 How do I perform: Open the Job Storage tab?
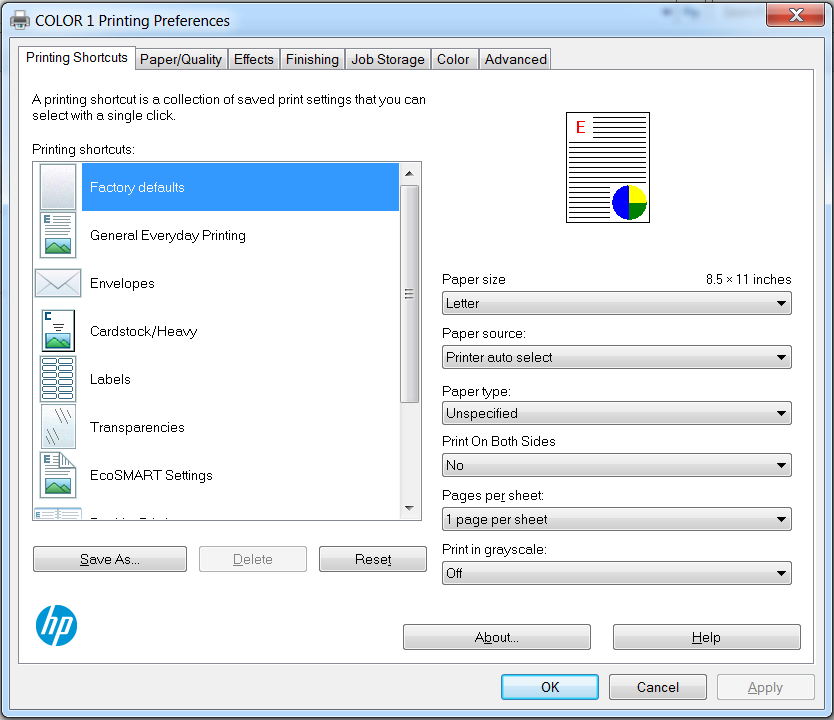pos(388,60)
